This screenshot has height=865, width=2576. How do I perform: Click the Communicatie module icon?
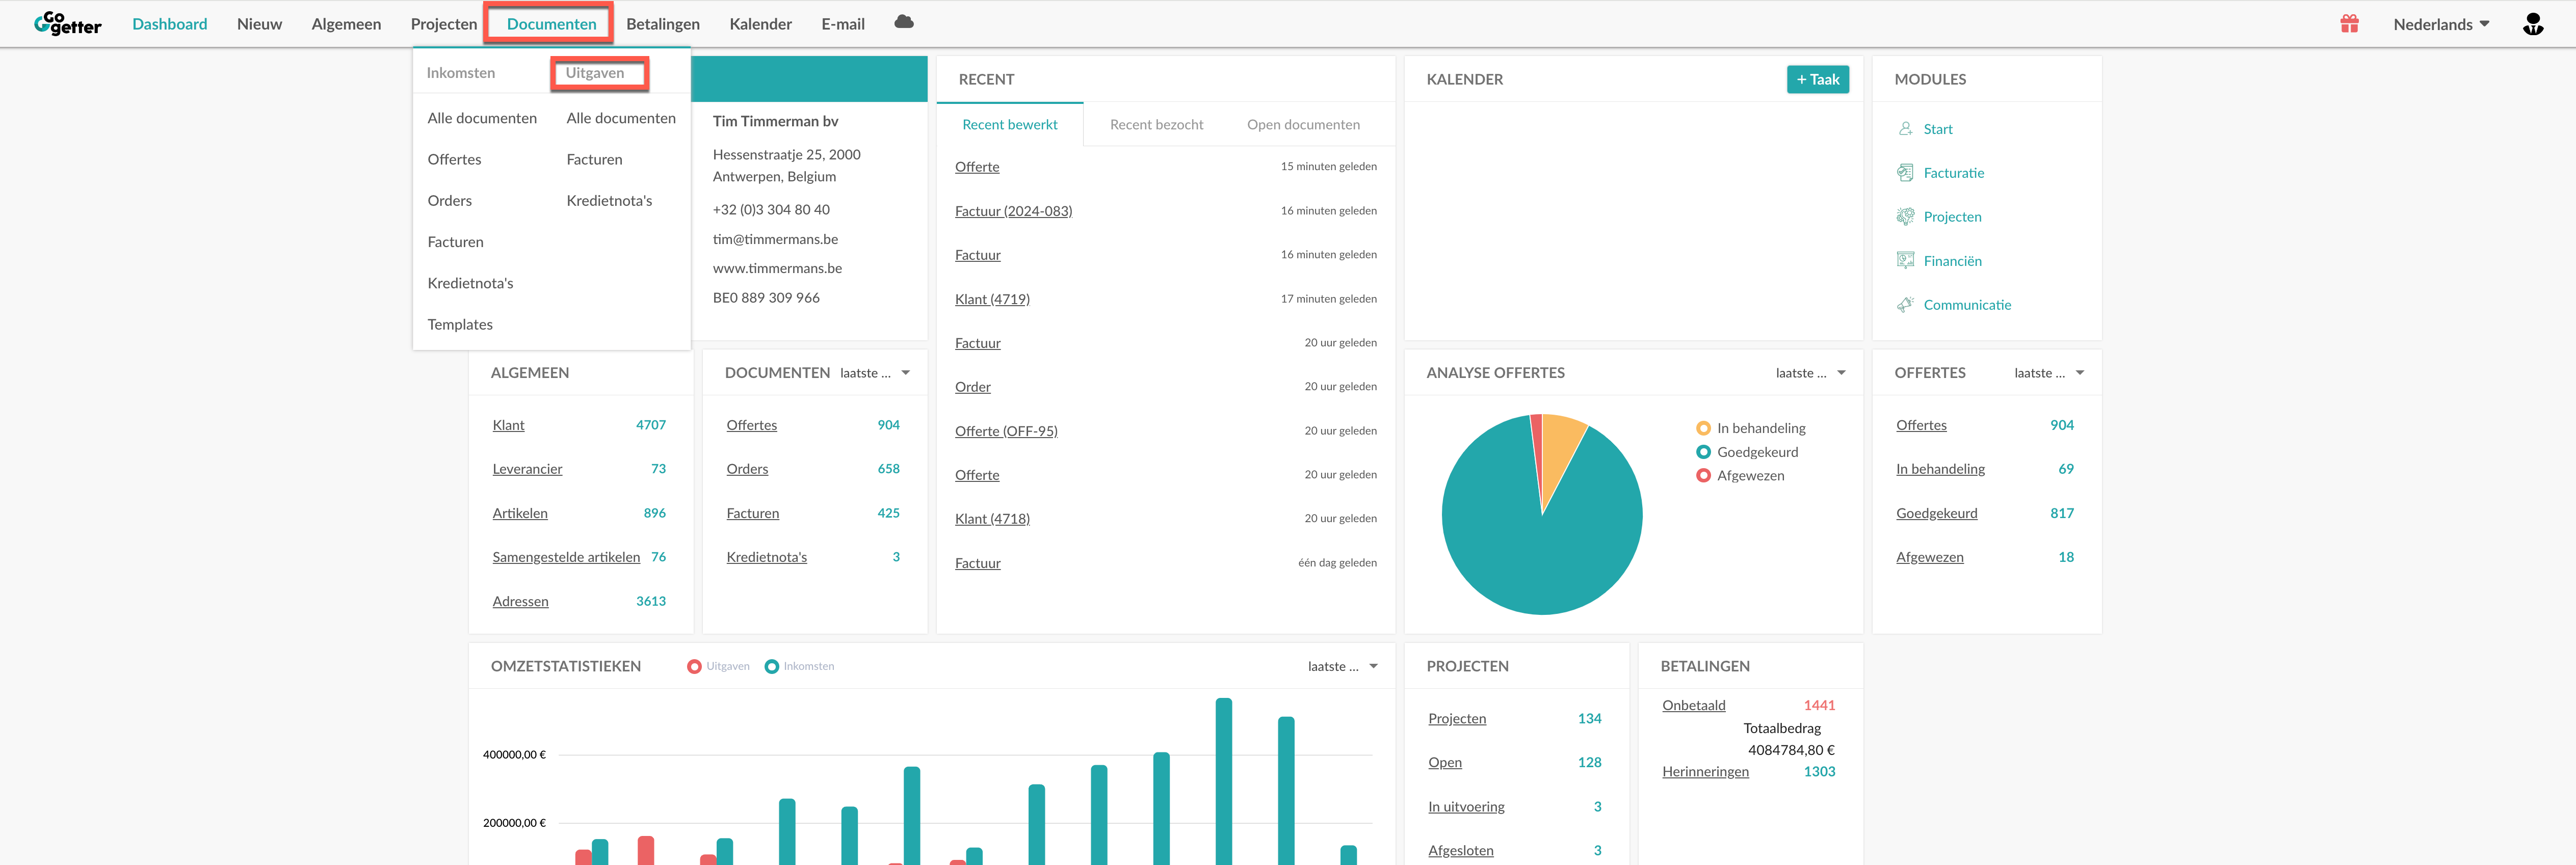1905,305
